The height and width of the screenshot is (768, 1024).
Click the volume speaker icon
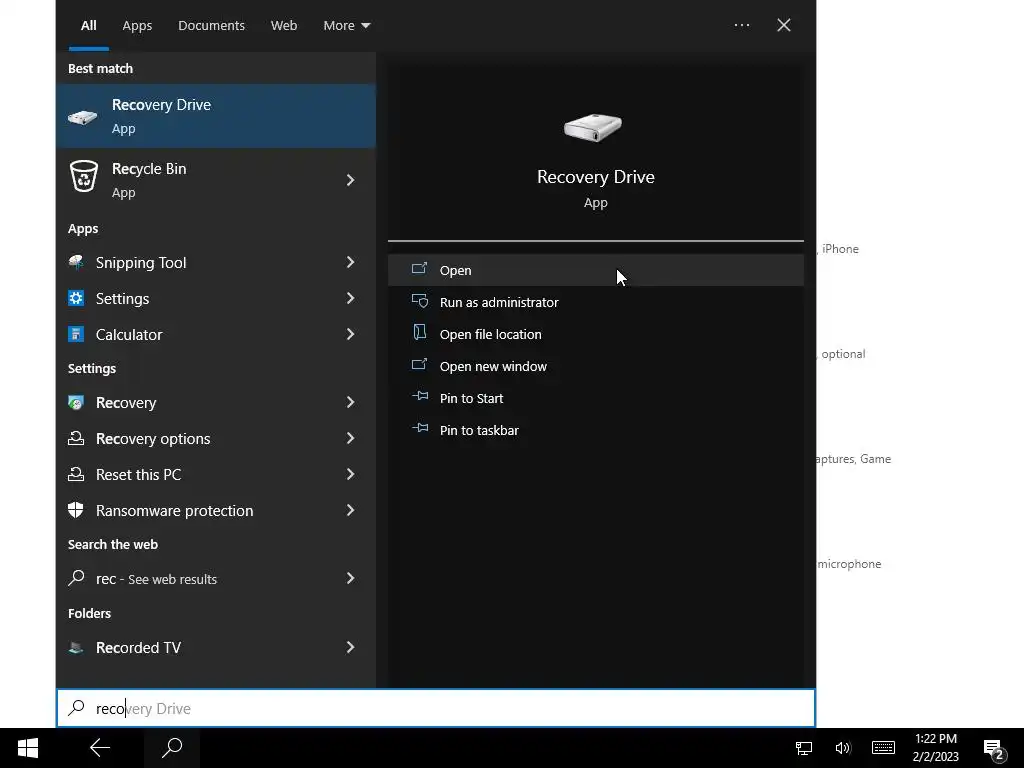(x=842, y=748)
